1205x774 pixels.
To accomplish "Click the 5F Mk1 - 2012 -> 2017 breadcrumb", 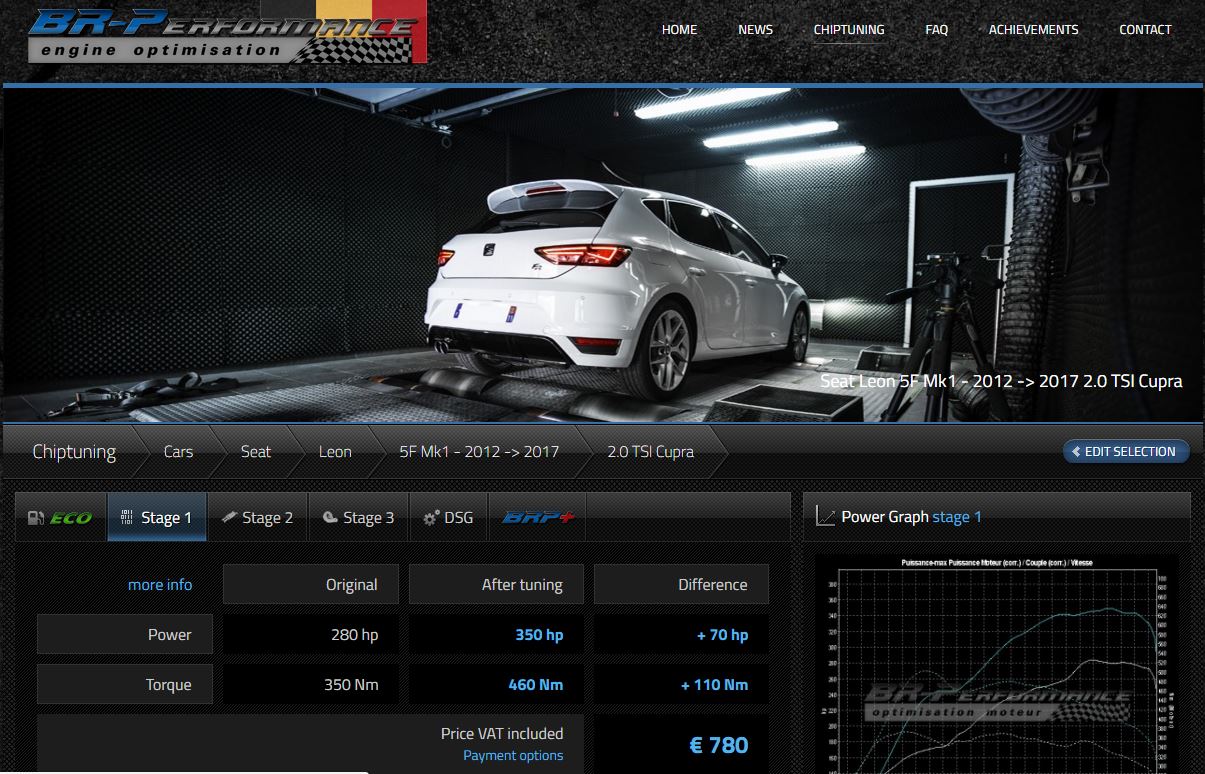I will click(x=479, y=452).
